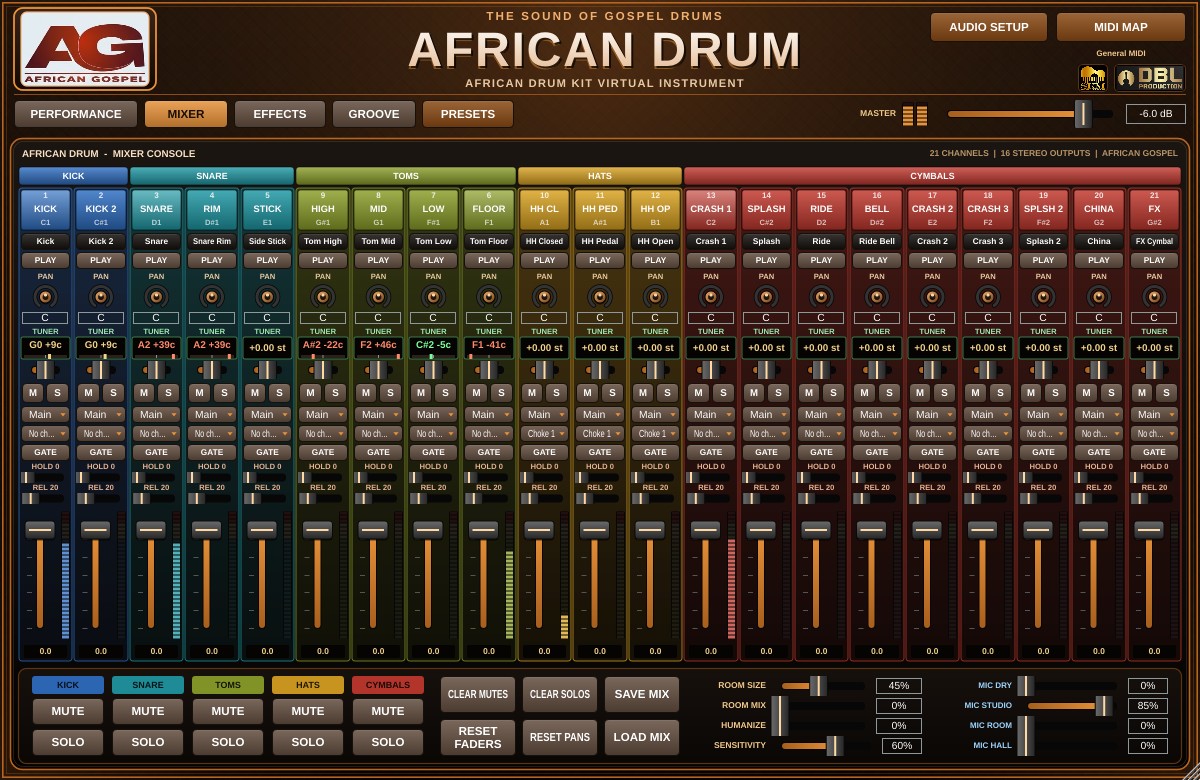
Task: Solo the CRASH 1 channel
Action: [723, 393]
